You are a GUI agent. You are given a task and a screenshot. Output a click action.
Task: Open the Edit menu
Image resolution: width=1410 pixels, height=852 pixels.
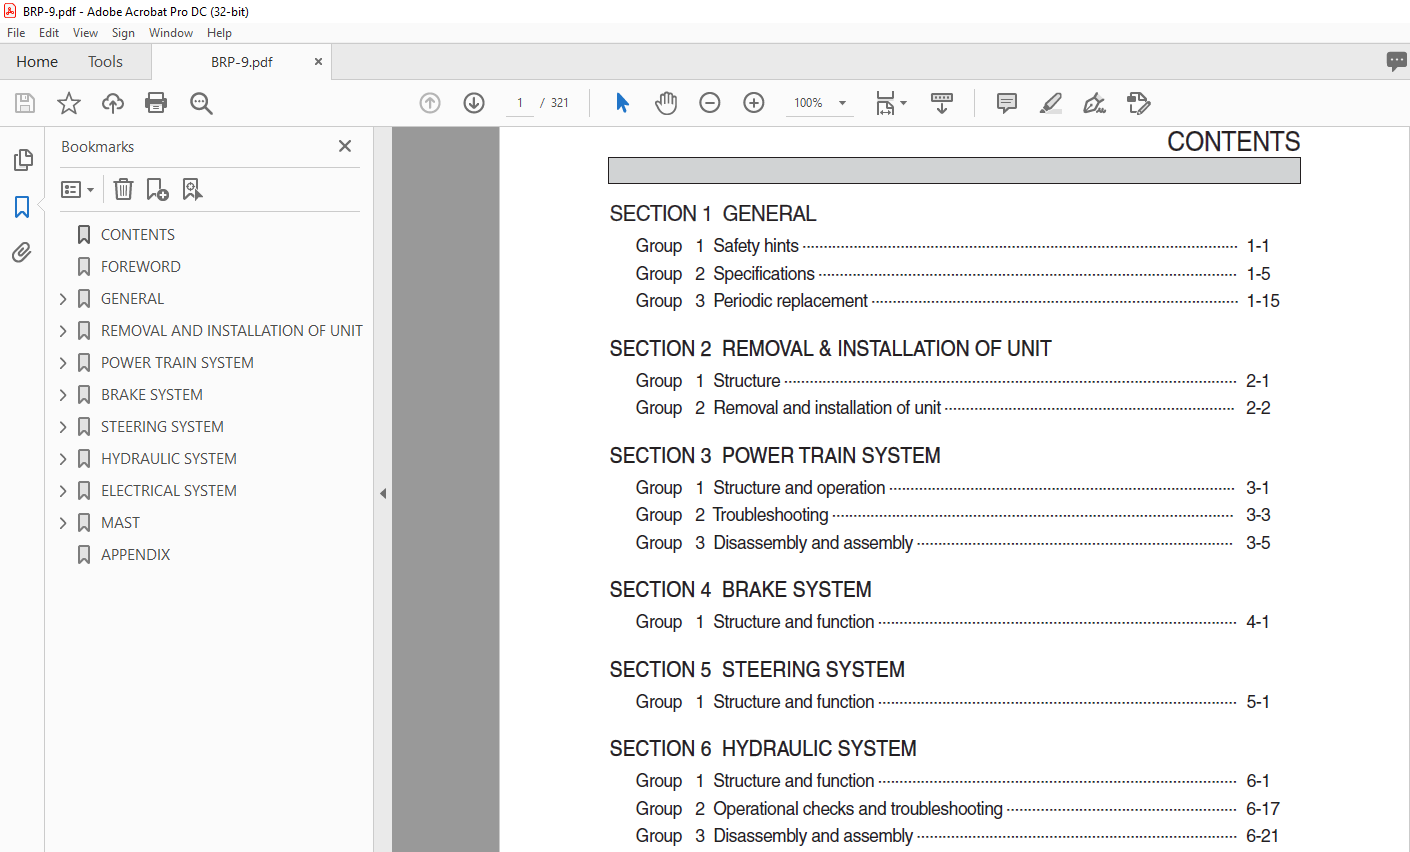pyautogui.click(x=49, y=33)
